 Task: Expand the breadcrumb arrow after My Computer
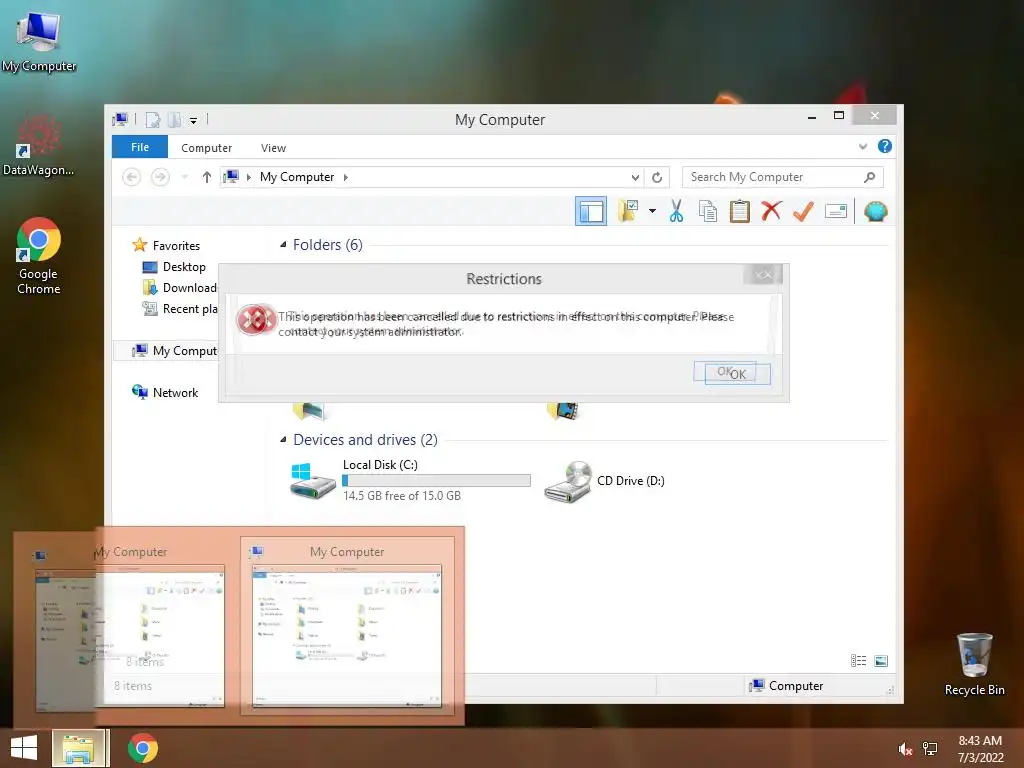[x=345, y=177]
